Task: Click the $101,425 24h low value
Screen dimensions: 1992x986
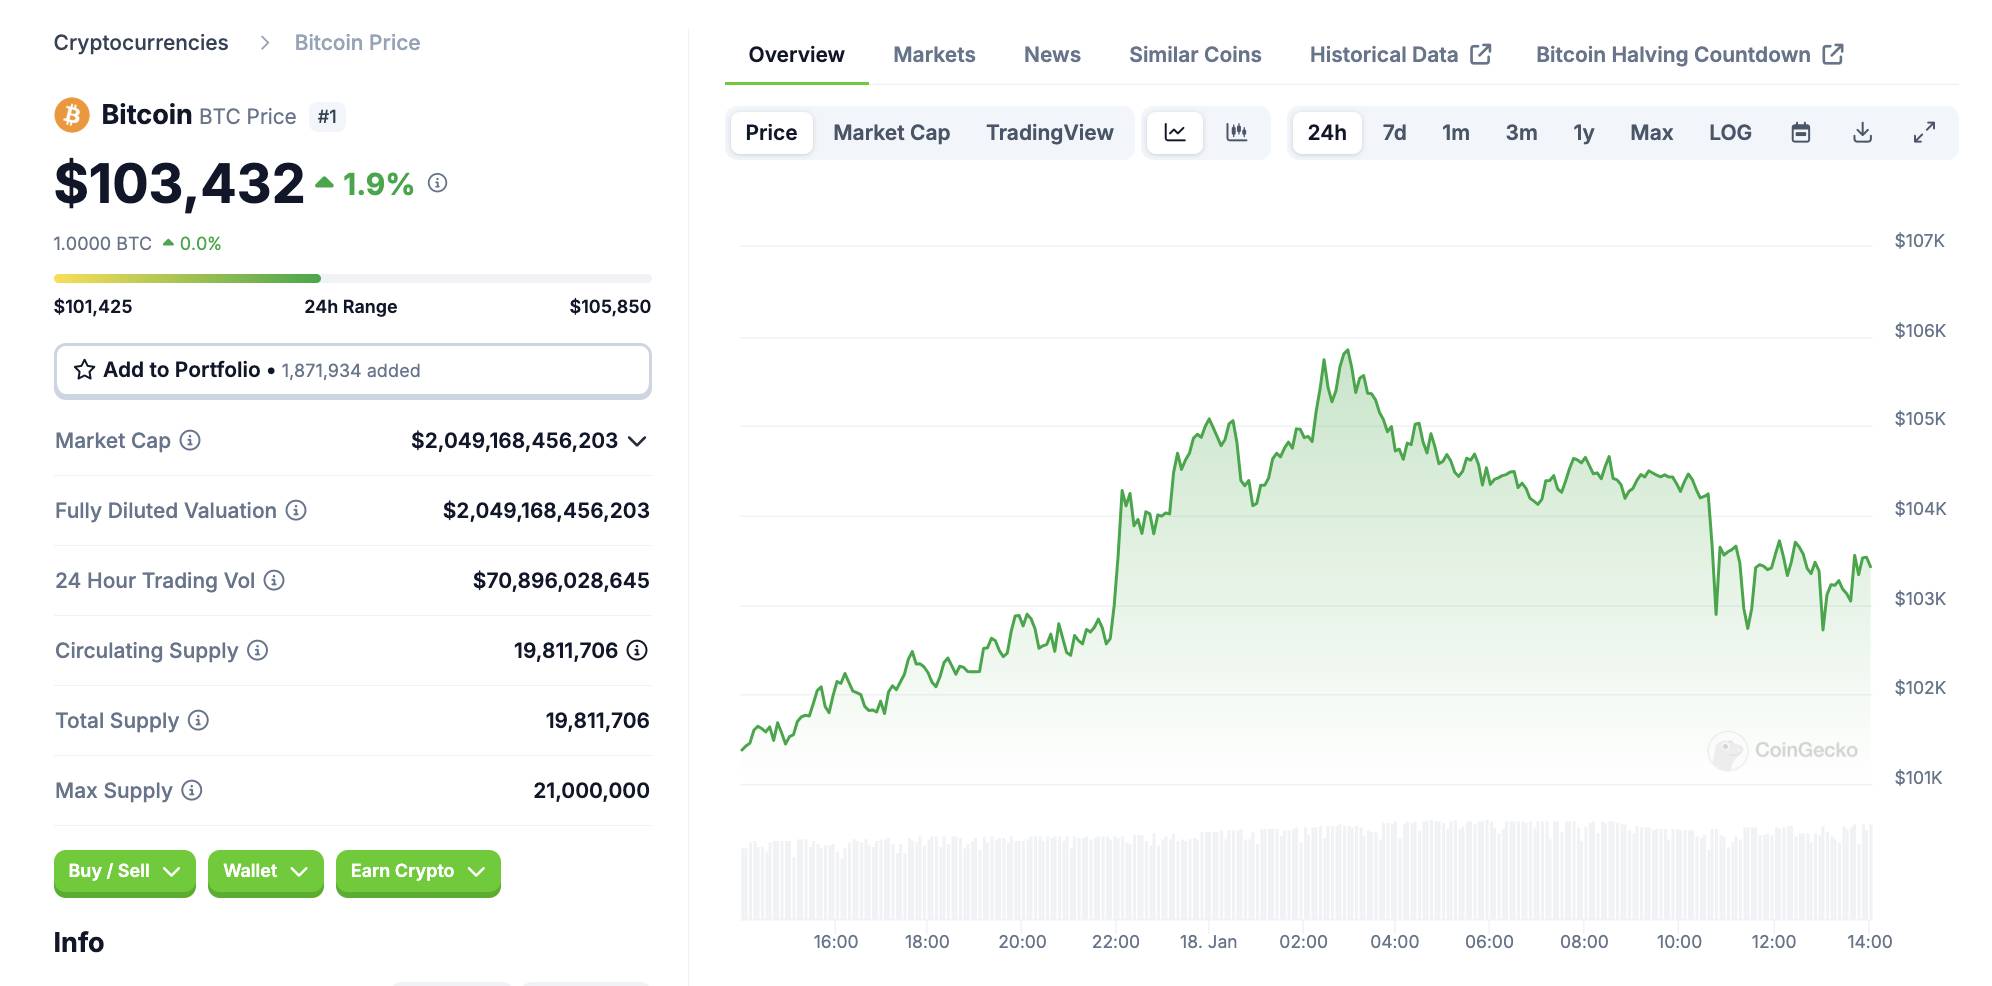Action: point(93,306)
